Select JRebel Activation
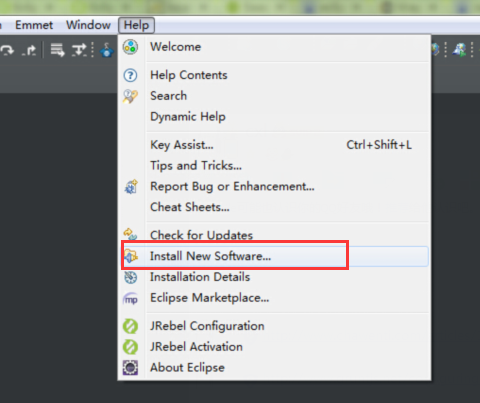The height and width of the screenshot is (403, 480). pyautogui.click(x=274, y=347)
